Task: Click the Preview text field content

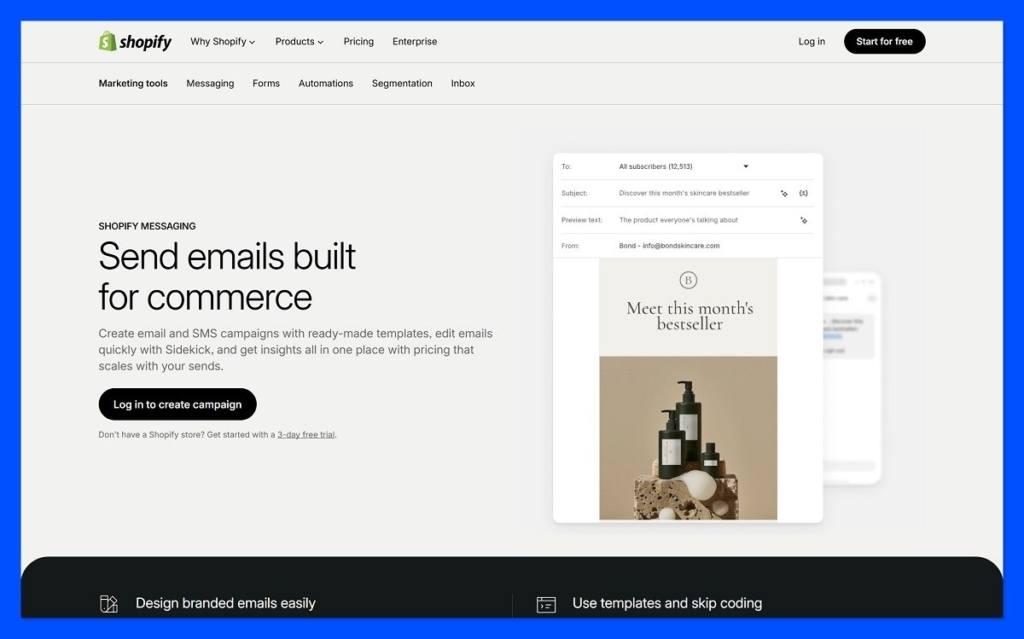Action: coord(678,220)
